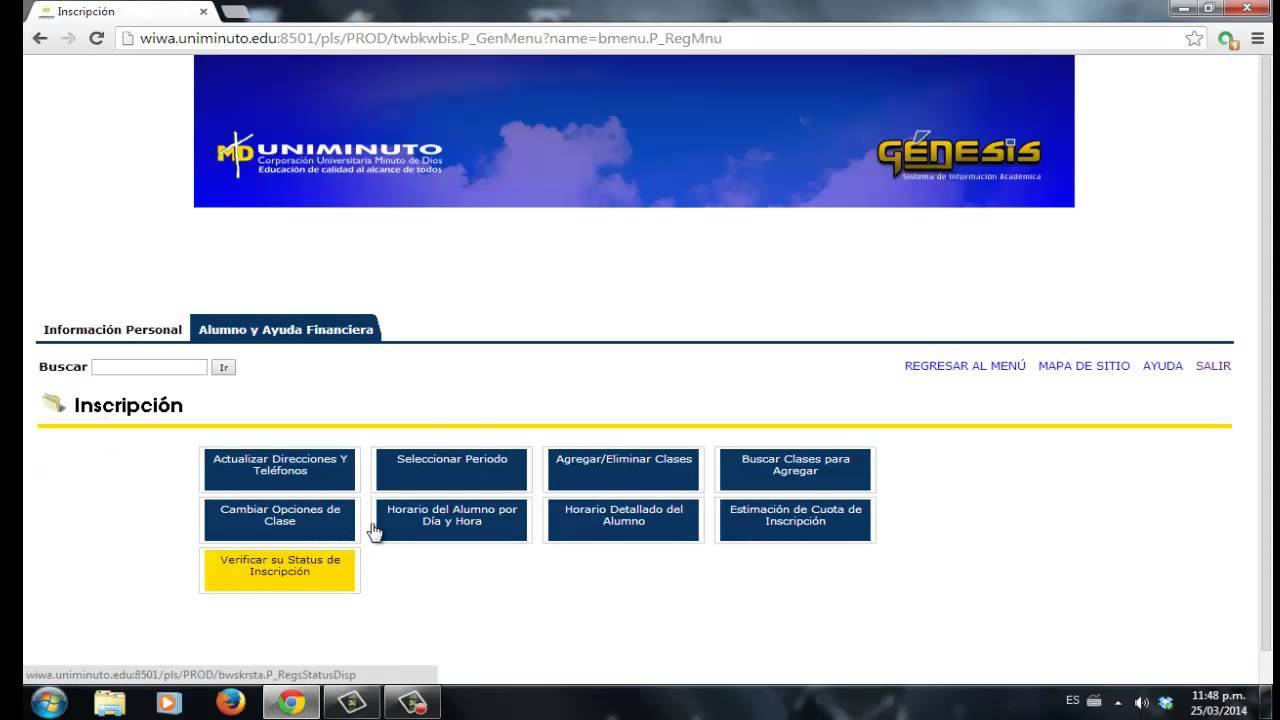Screen dimensions: 1280x720
Task: Click the SALIR link
Action: pyautogui.click(x=1213, y=366)
